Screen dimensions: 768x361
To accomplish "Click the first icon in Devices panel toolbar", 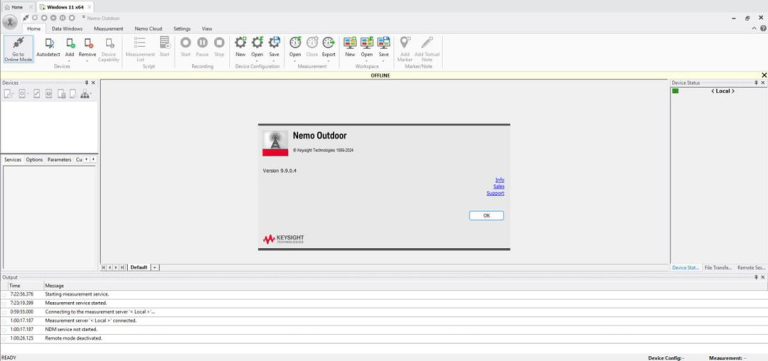I will tap(8, 94).
